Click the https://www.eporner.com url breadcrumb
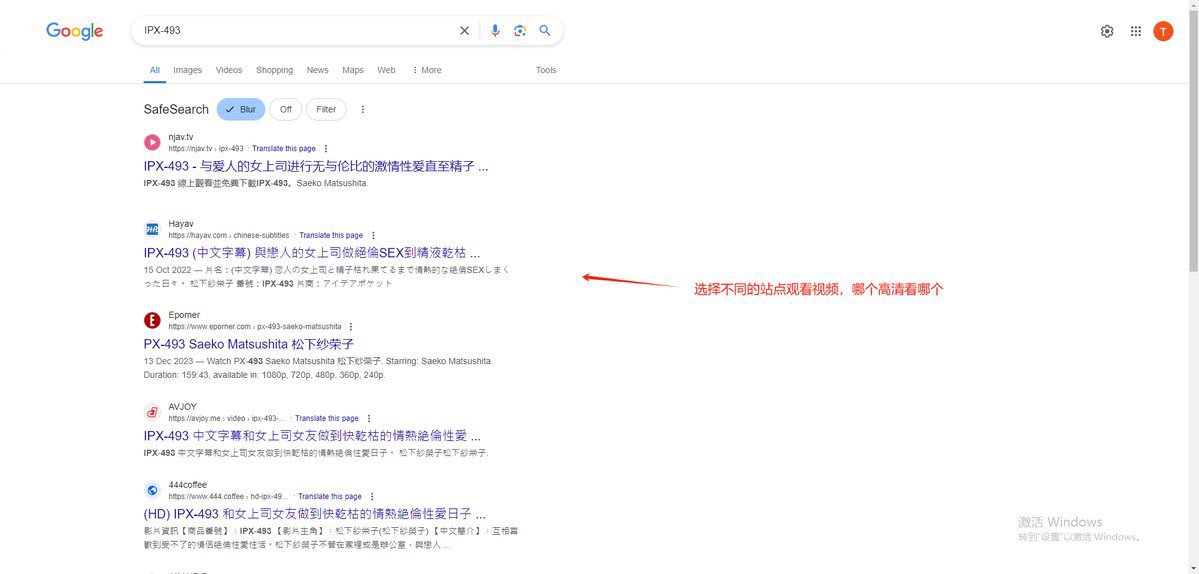This screenshot has width=1199, height=574. click(x=255, y=326)
